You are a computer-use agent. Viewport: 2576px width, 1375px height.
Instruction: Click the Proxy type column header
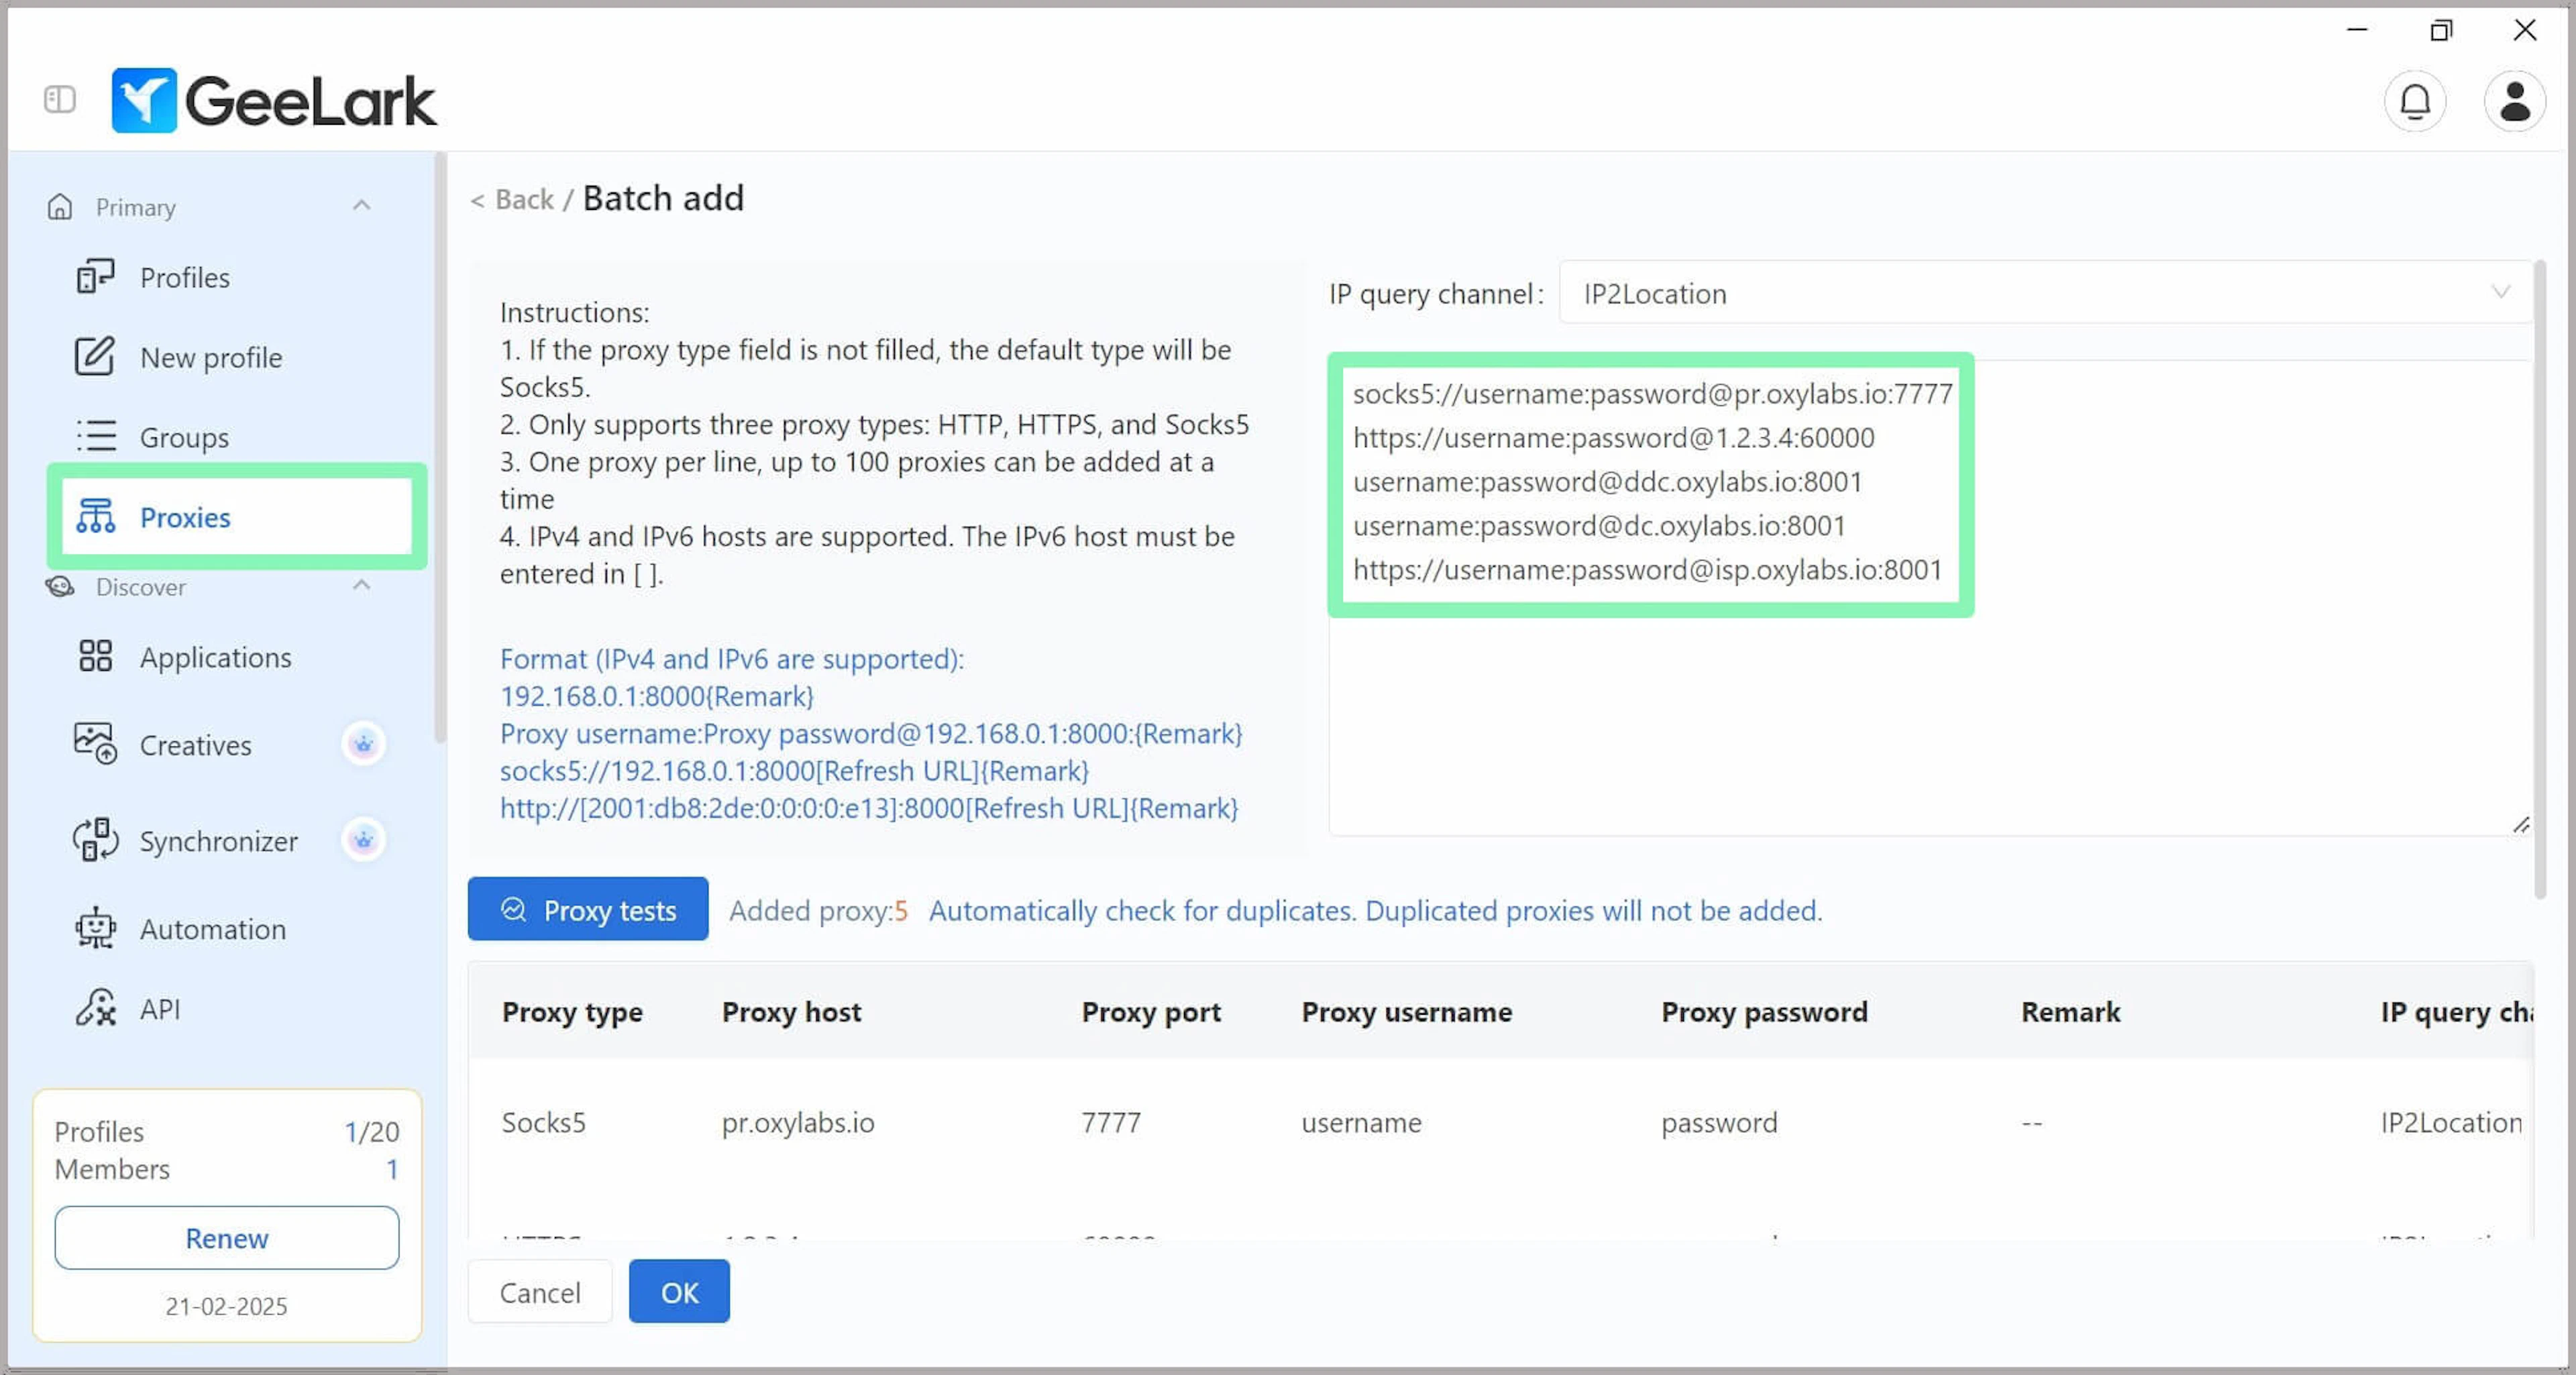click(572, 1012)
